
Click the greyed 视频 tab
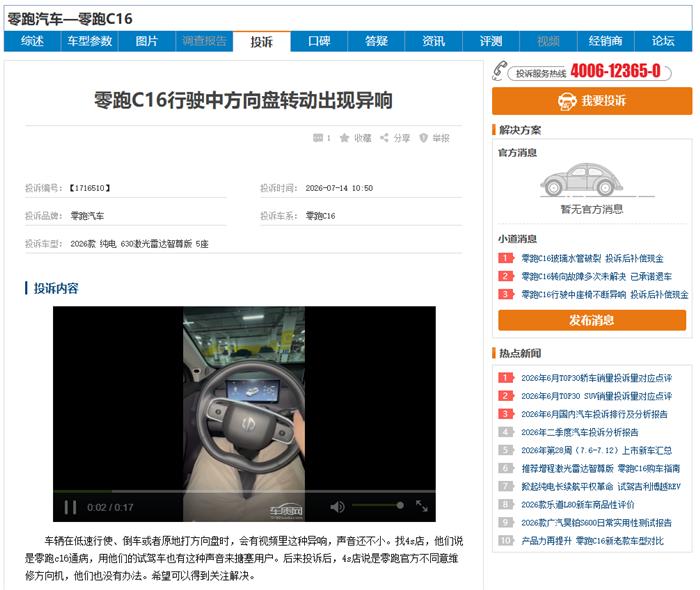(x=548, y=42)
